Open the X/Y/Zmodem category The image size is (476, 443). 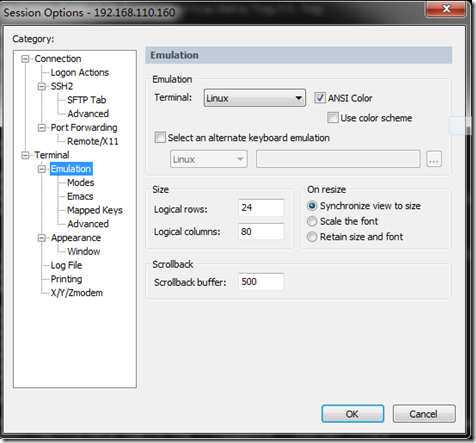[x=77, y=293]
